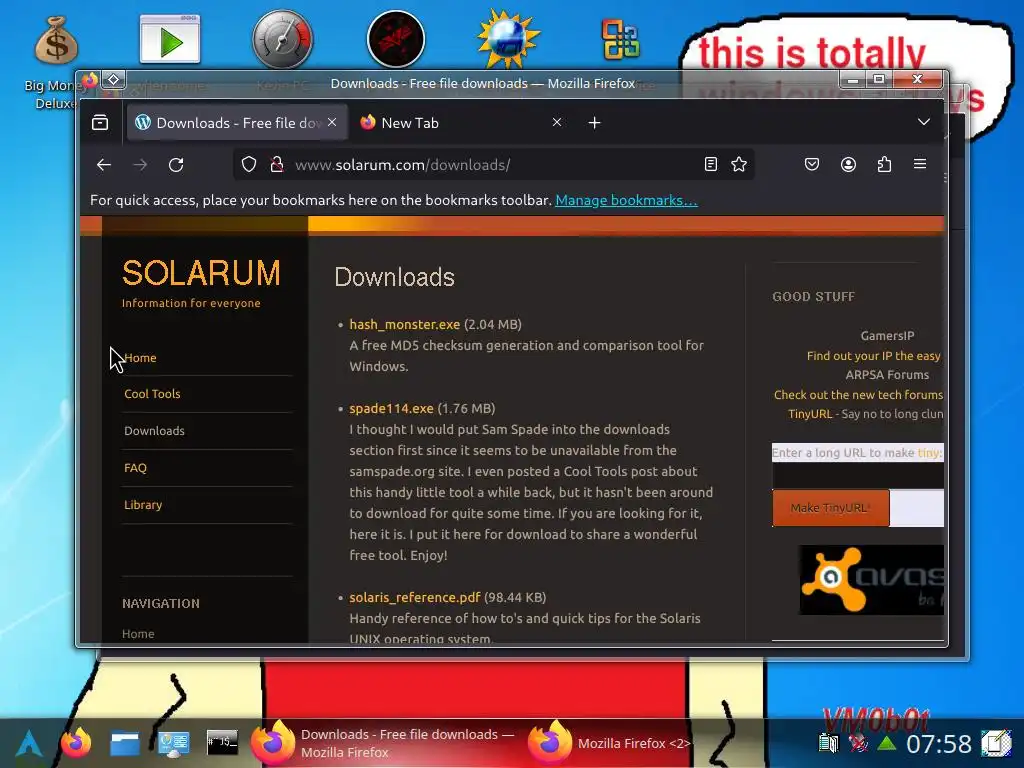
Task: Open the Firefox View icon left of tabs
Action: (x=100, y=122)
